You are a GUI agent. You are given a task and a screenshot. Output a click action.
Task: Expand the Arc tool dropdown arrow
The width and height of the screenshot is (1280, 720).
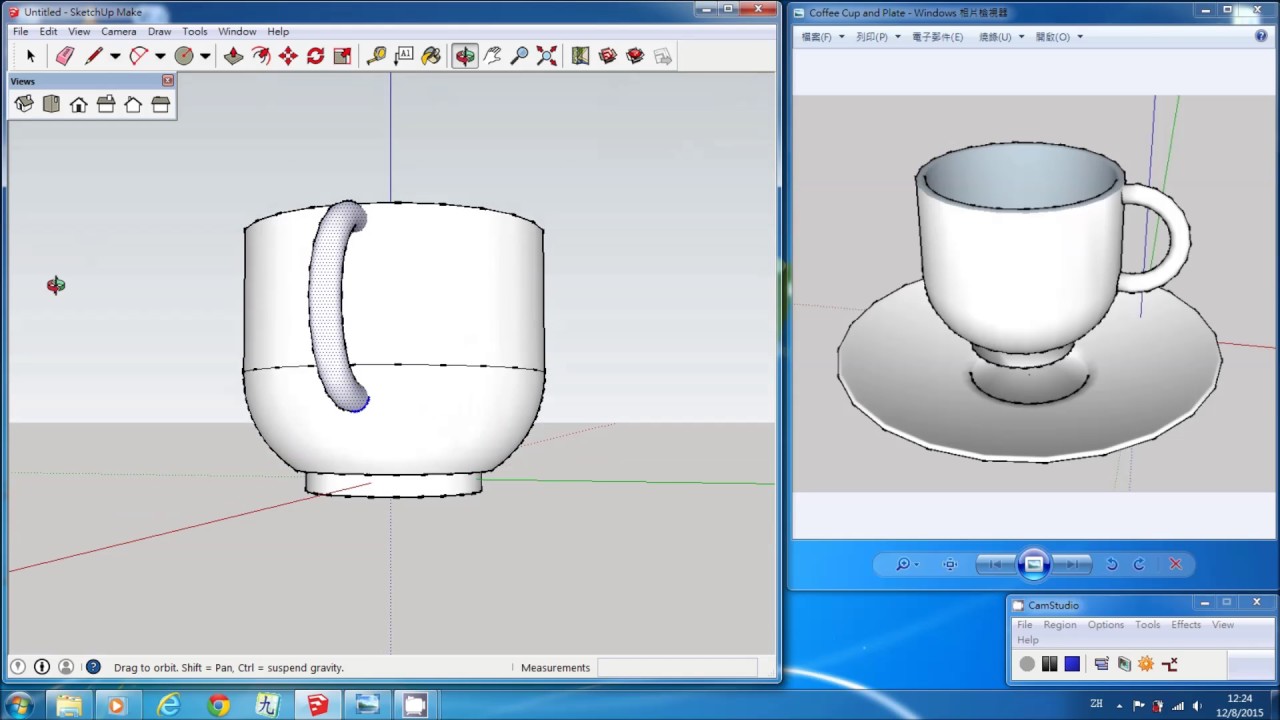160,56
